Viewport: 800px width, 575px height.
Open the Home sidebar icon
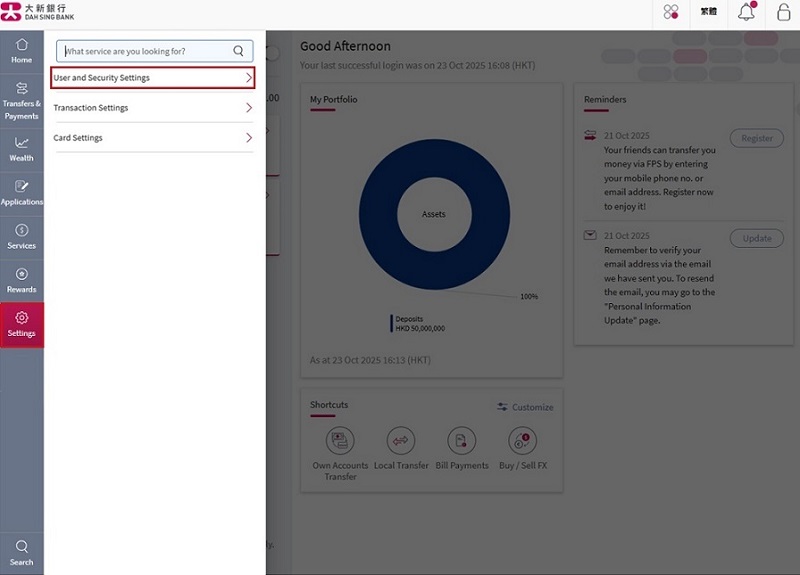click(21, 51)
